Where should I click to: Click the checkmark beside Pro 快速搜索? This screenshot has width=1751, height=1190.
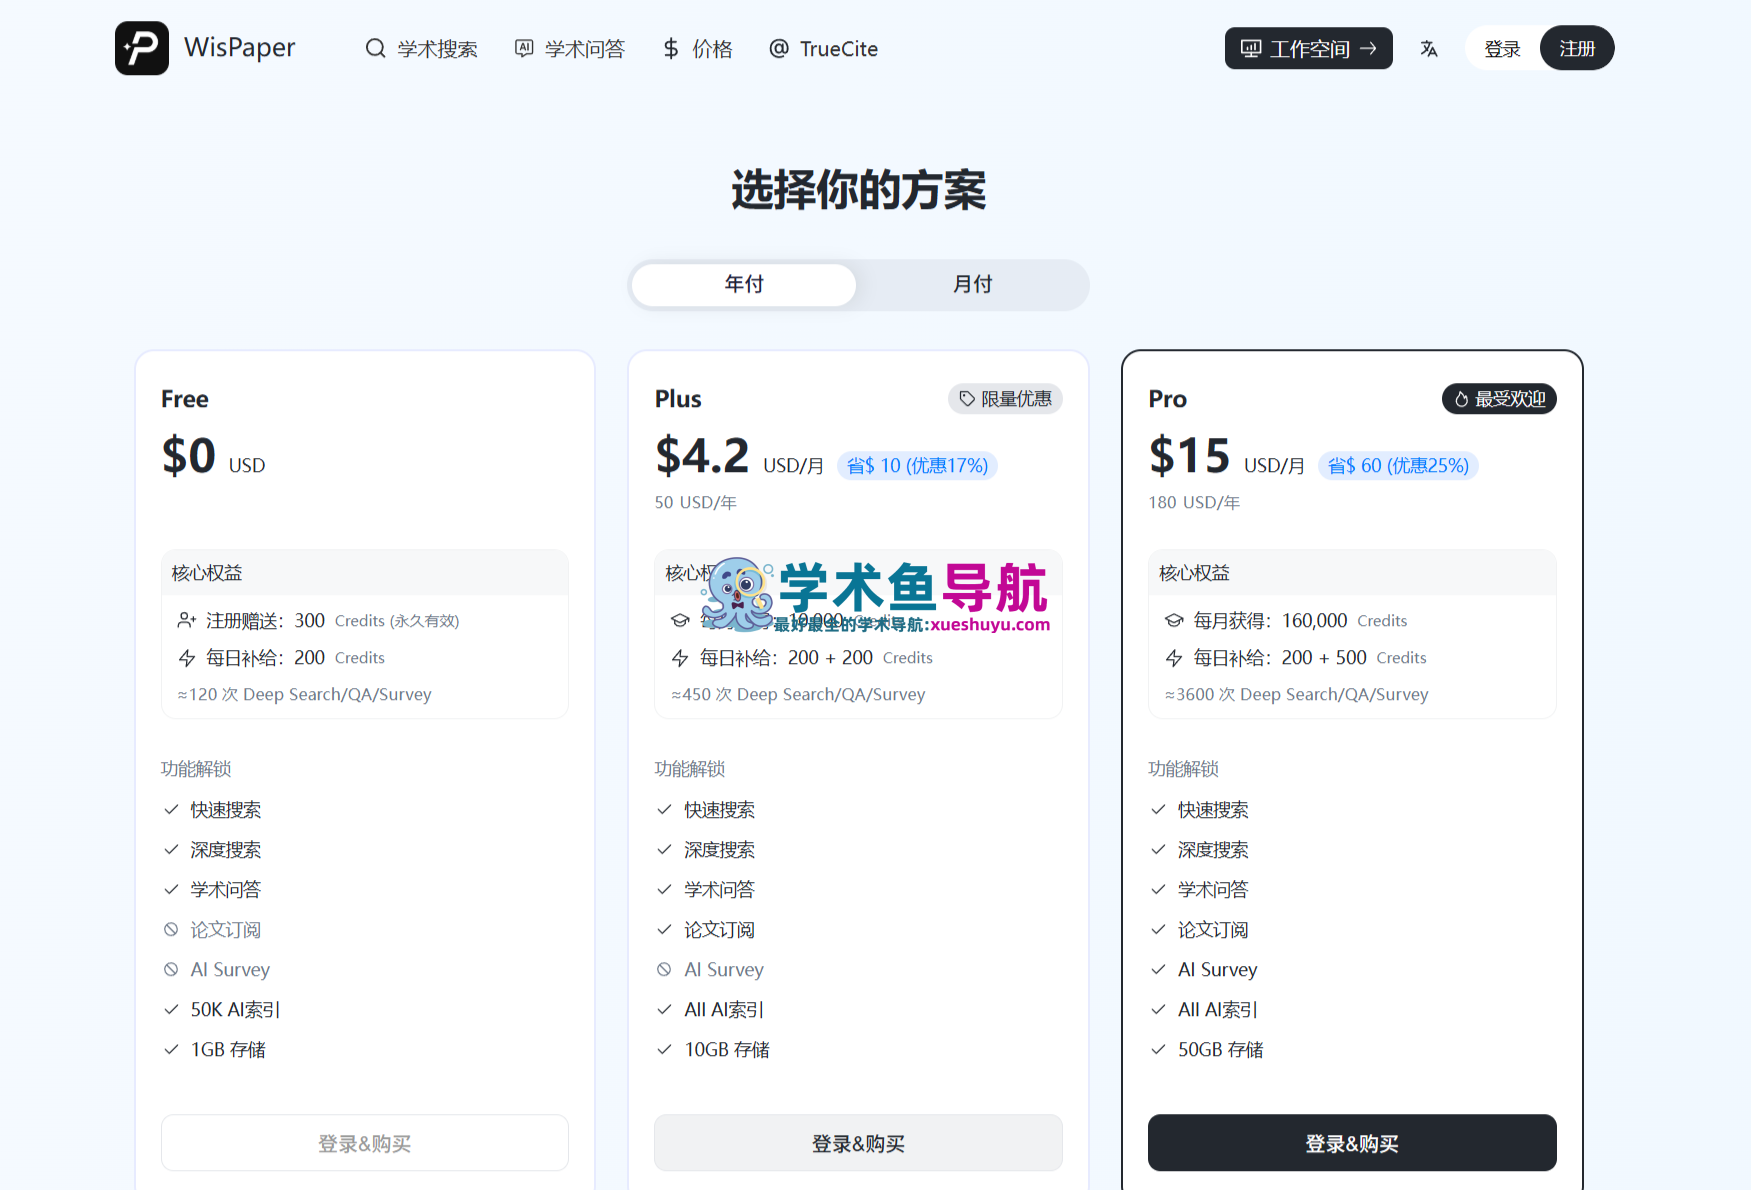pos(1158,810)
